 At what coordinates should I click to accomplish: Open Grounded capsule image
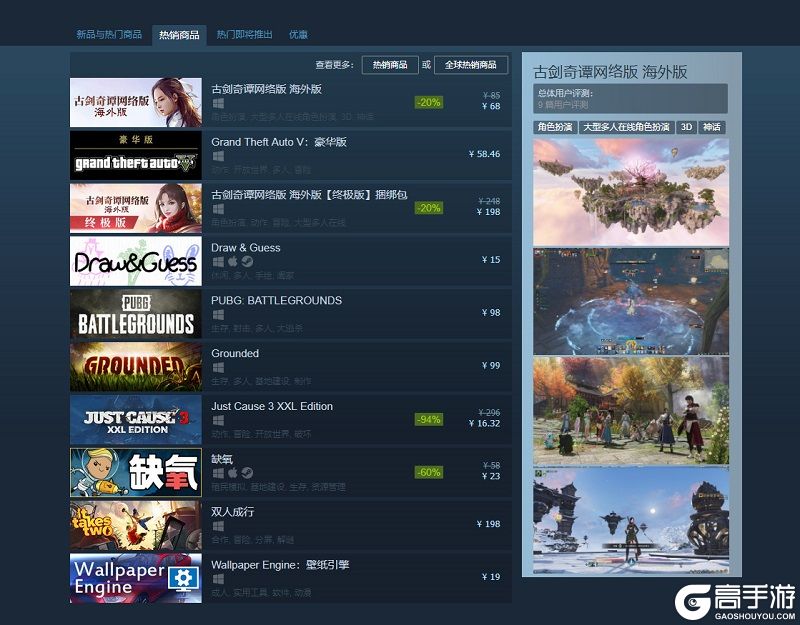(136, 367)
